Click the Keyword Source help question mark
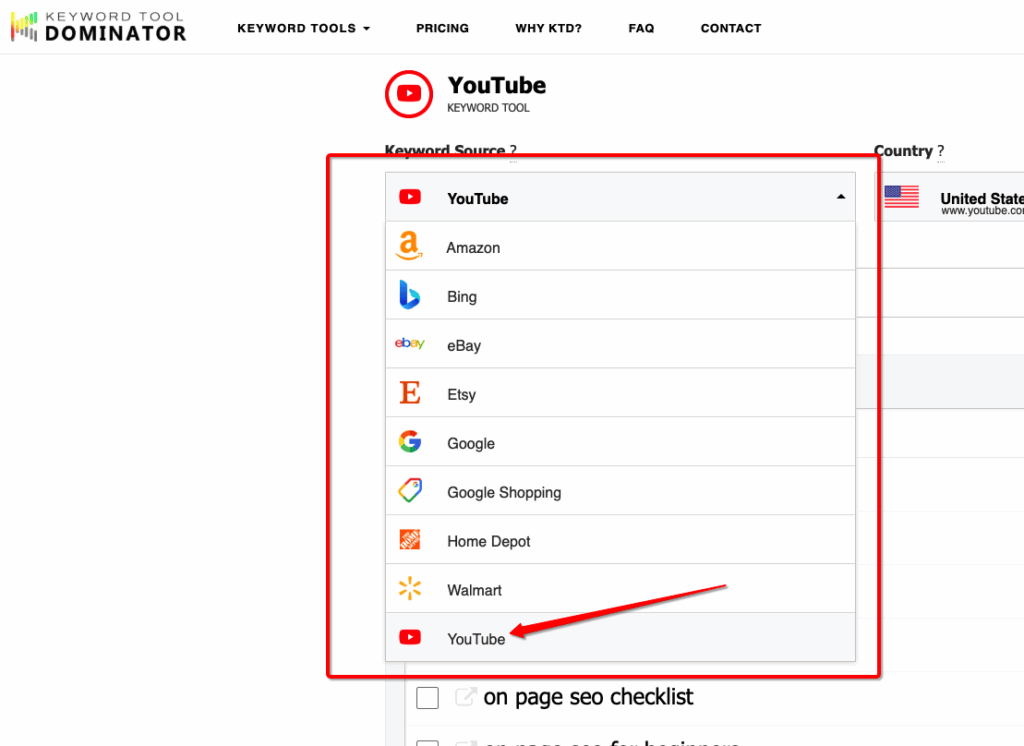 point(513,151)
